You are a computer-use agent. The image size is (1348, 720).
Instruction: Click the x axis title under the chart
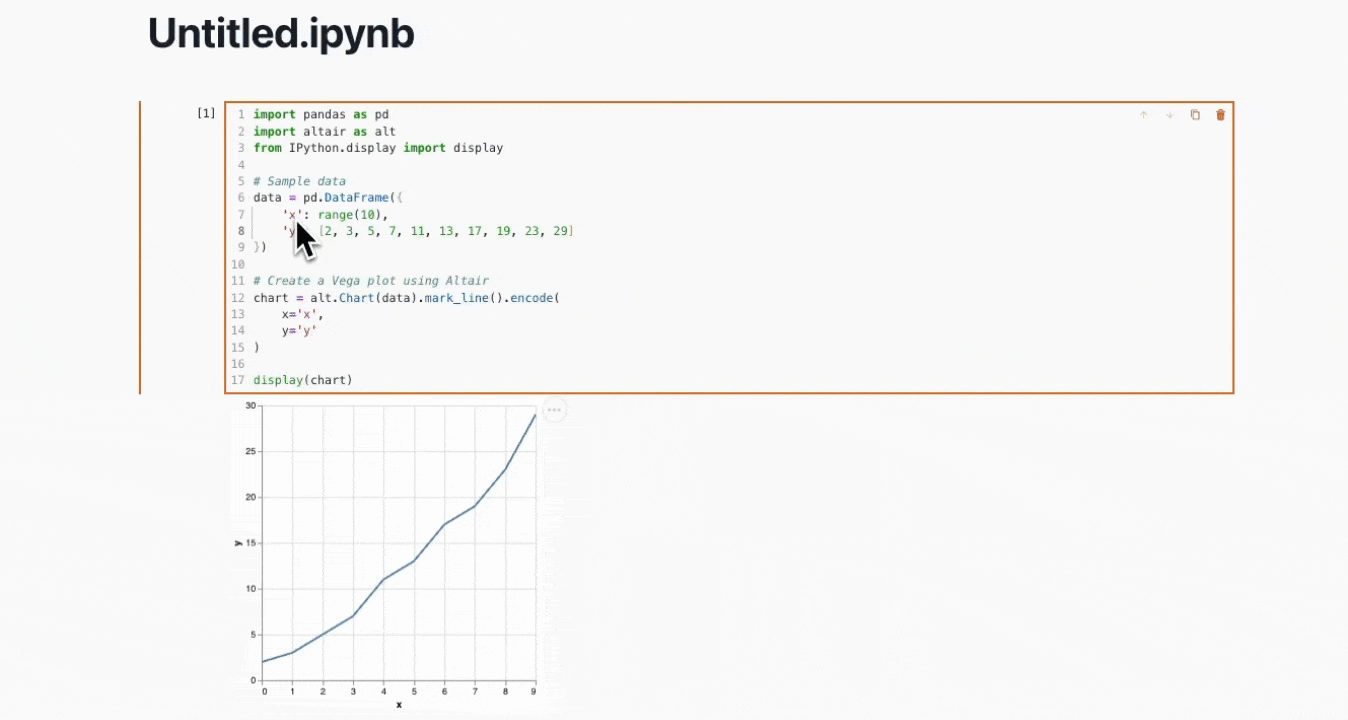(x=399, y=705)
